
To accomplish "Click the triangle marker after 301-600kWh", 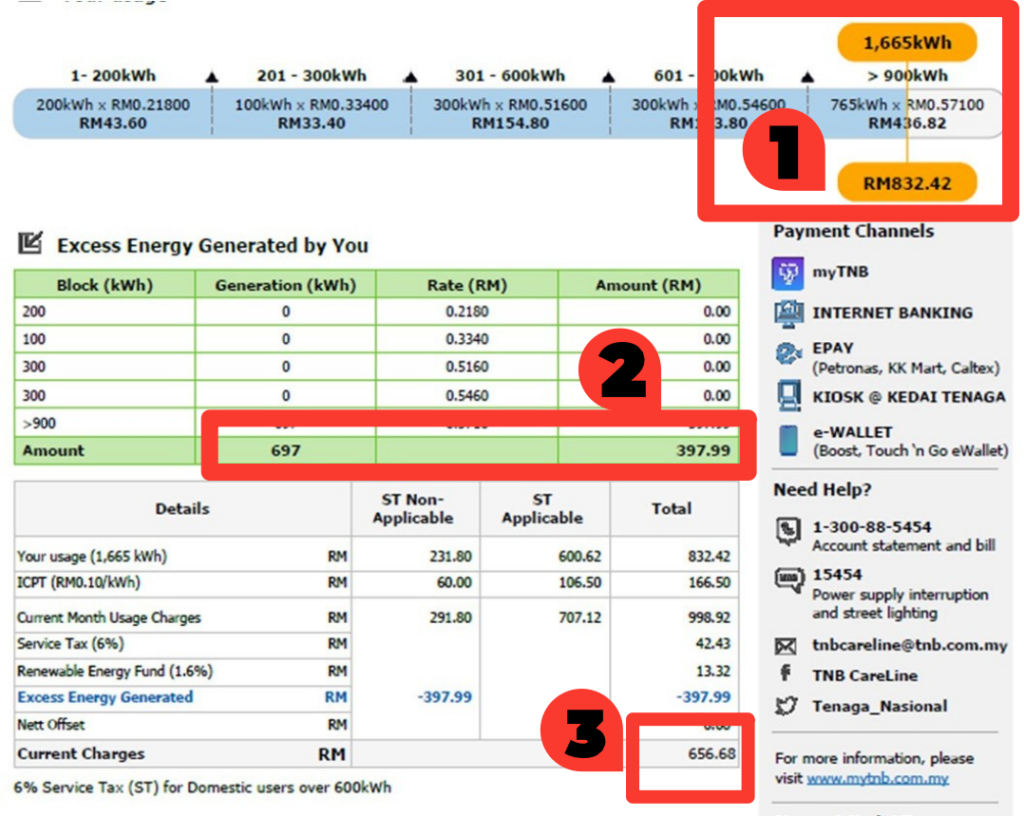I will (x=609, y=78).
